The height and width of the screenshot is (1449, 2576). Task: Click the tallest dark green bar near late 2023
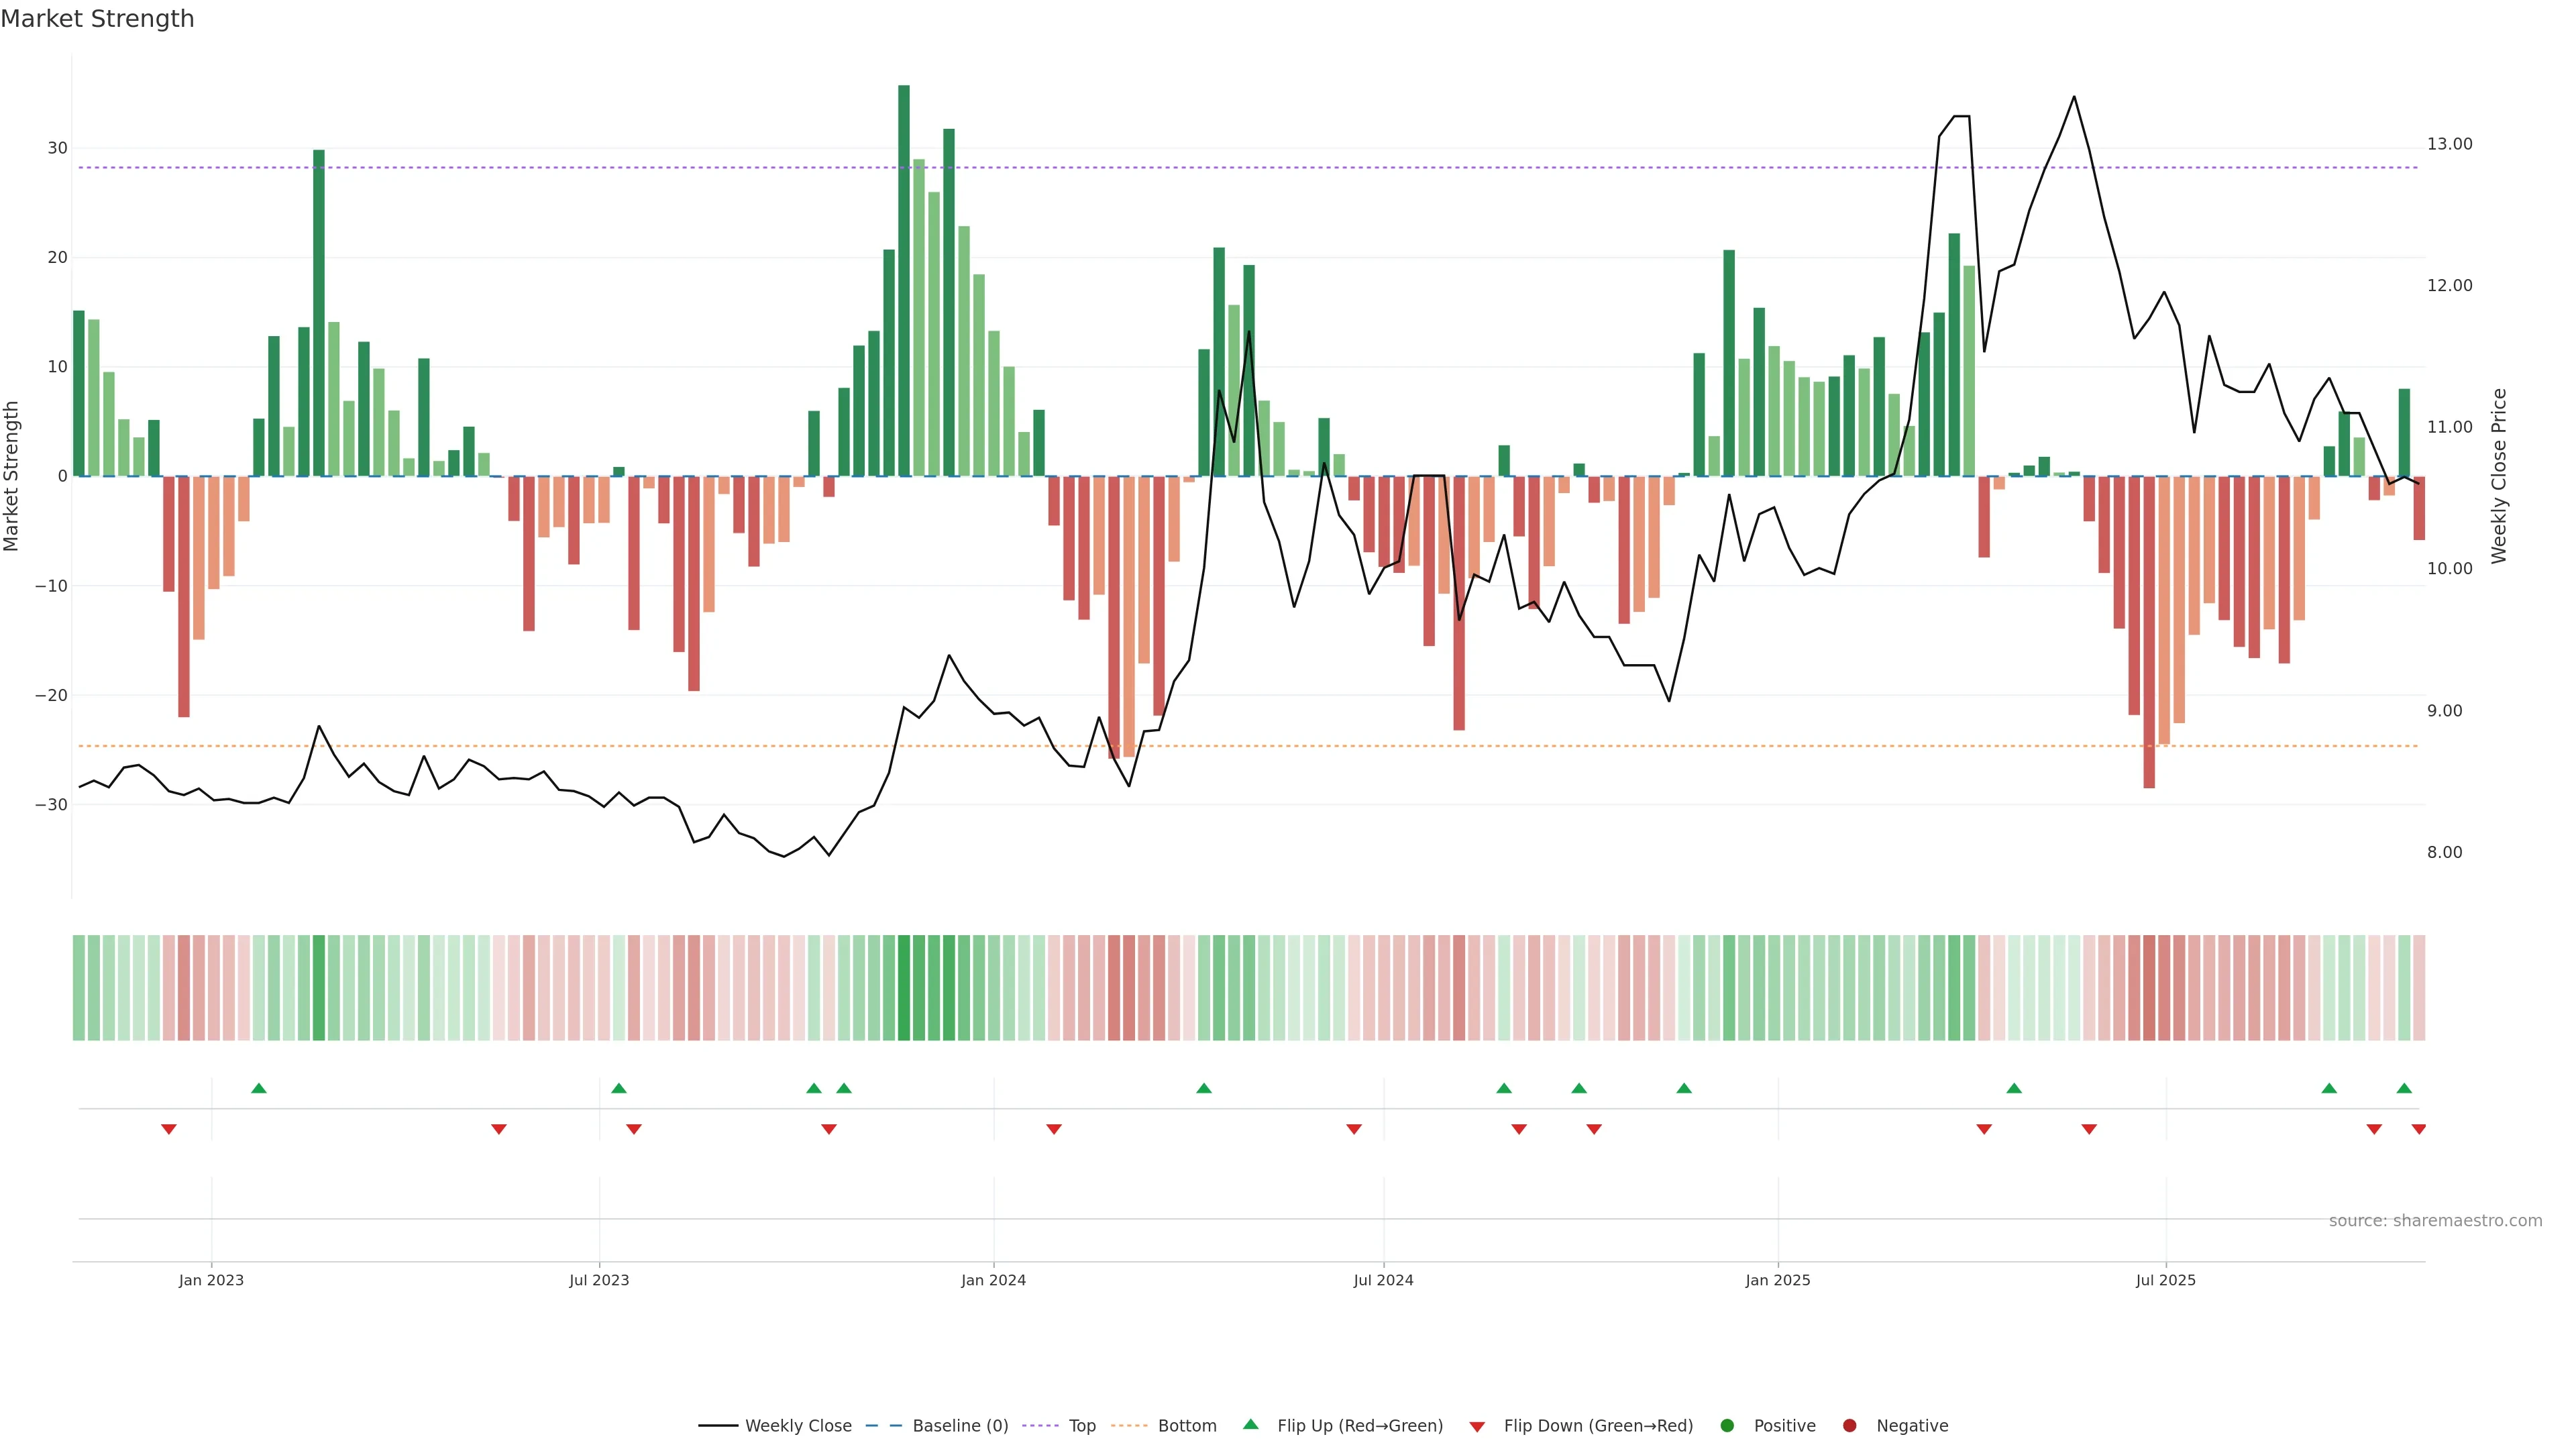[904, 280]
